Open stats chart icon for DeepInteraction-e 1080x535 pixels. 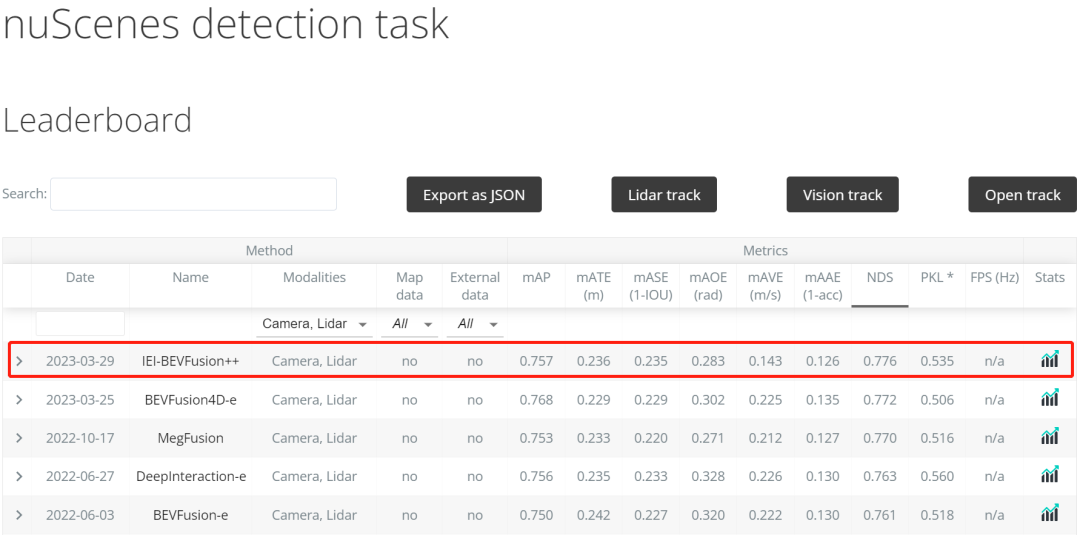click(x=1049, y=476)
